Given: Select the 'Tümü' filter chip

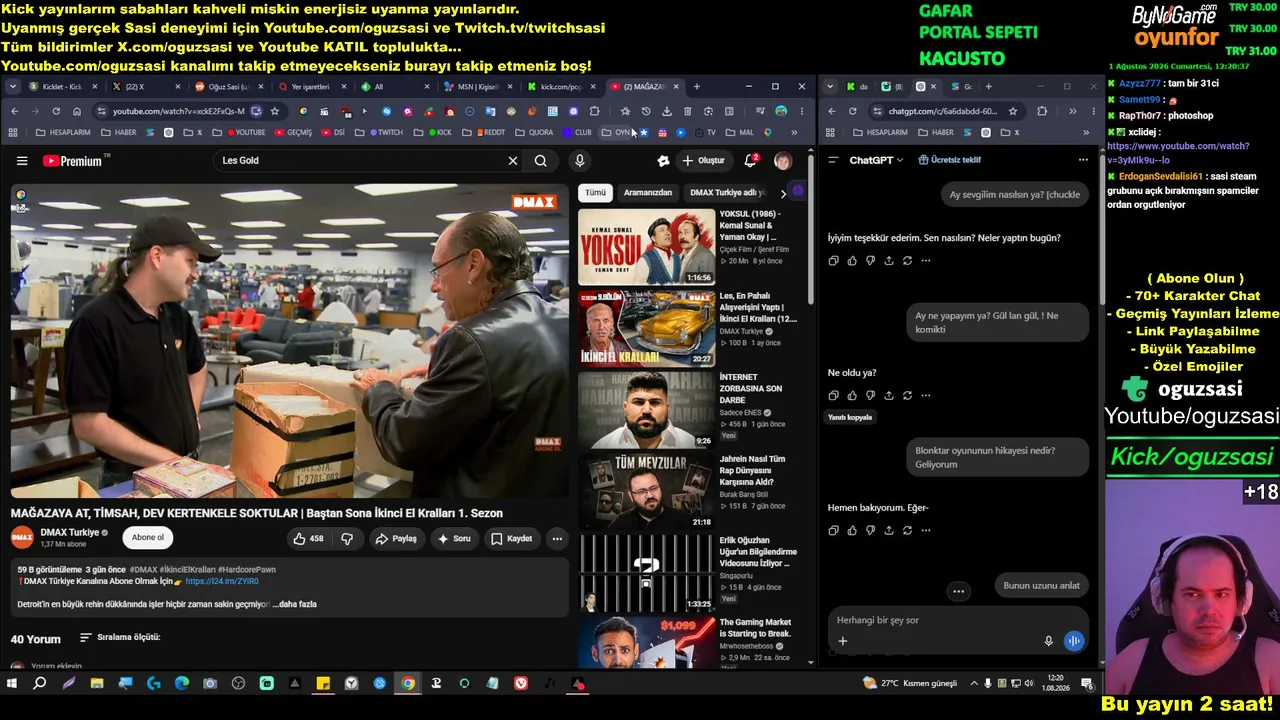Looking at the screenshot, I should point(596,192).
